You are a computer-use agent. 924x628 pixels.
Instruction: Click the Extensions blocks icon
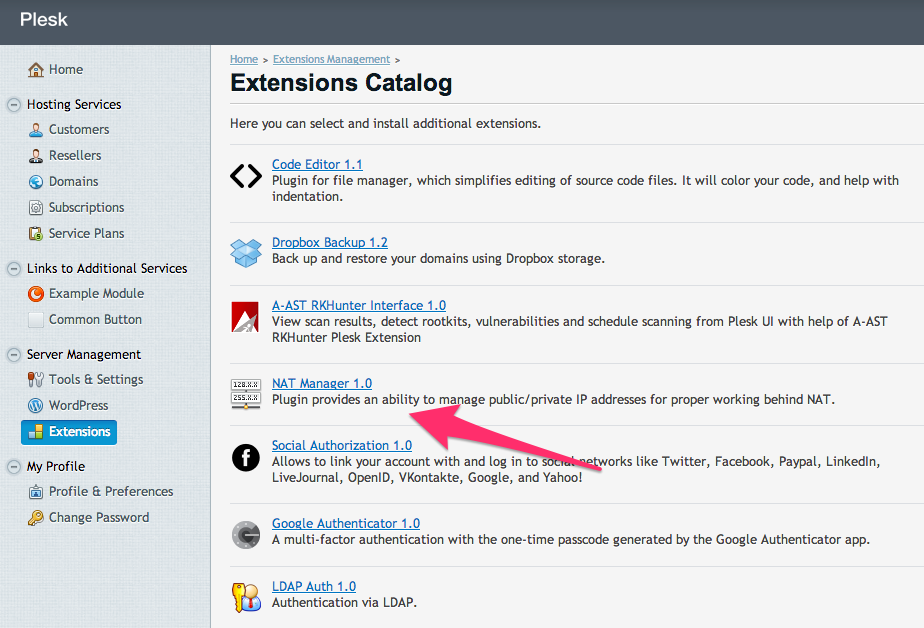[x=36, y=432]
